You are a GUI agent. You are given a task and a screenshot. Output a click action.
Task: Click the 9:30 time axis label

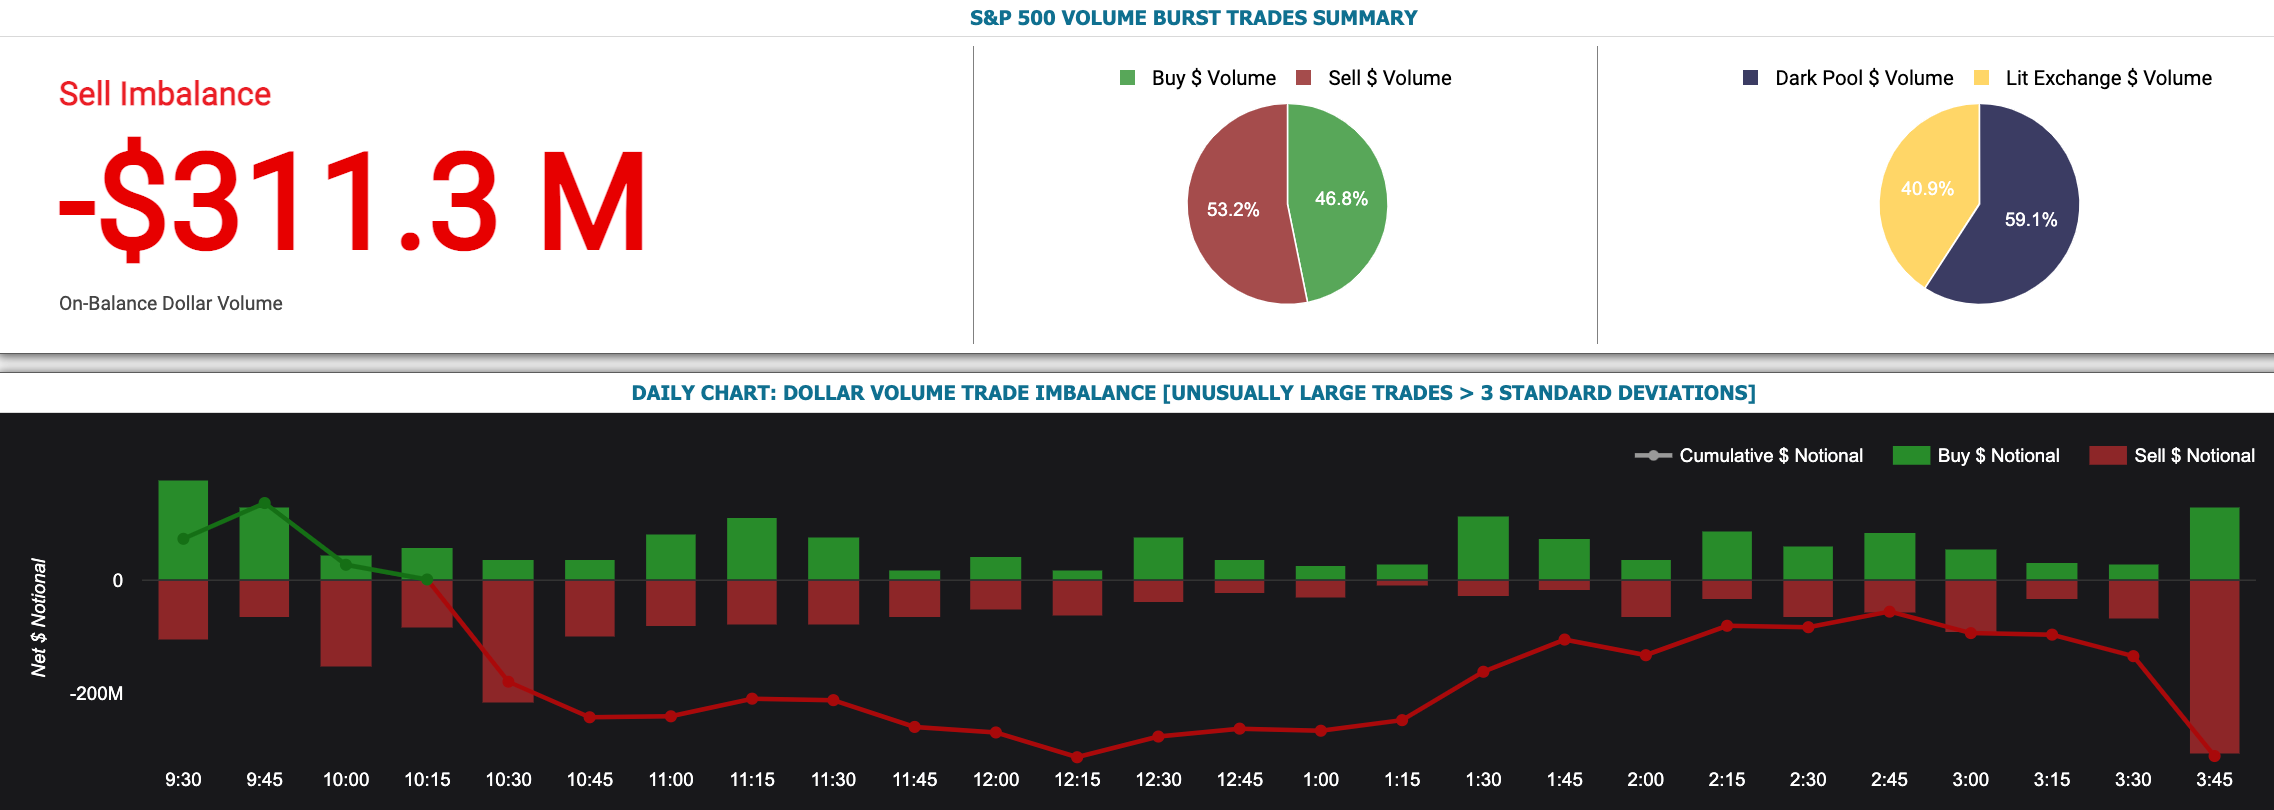point(183,779)
